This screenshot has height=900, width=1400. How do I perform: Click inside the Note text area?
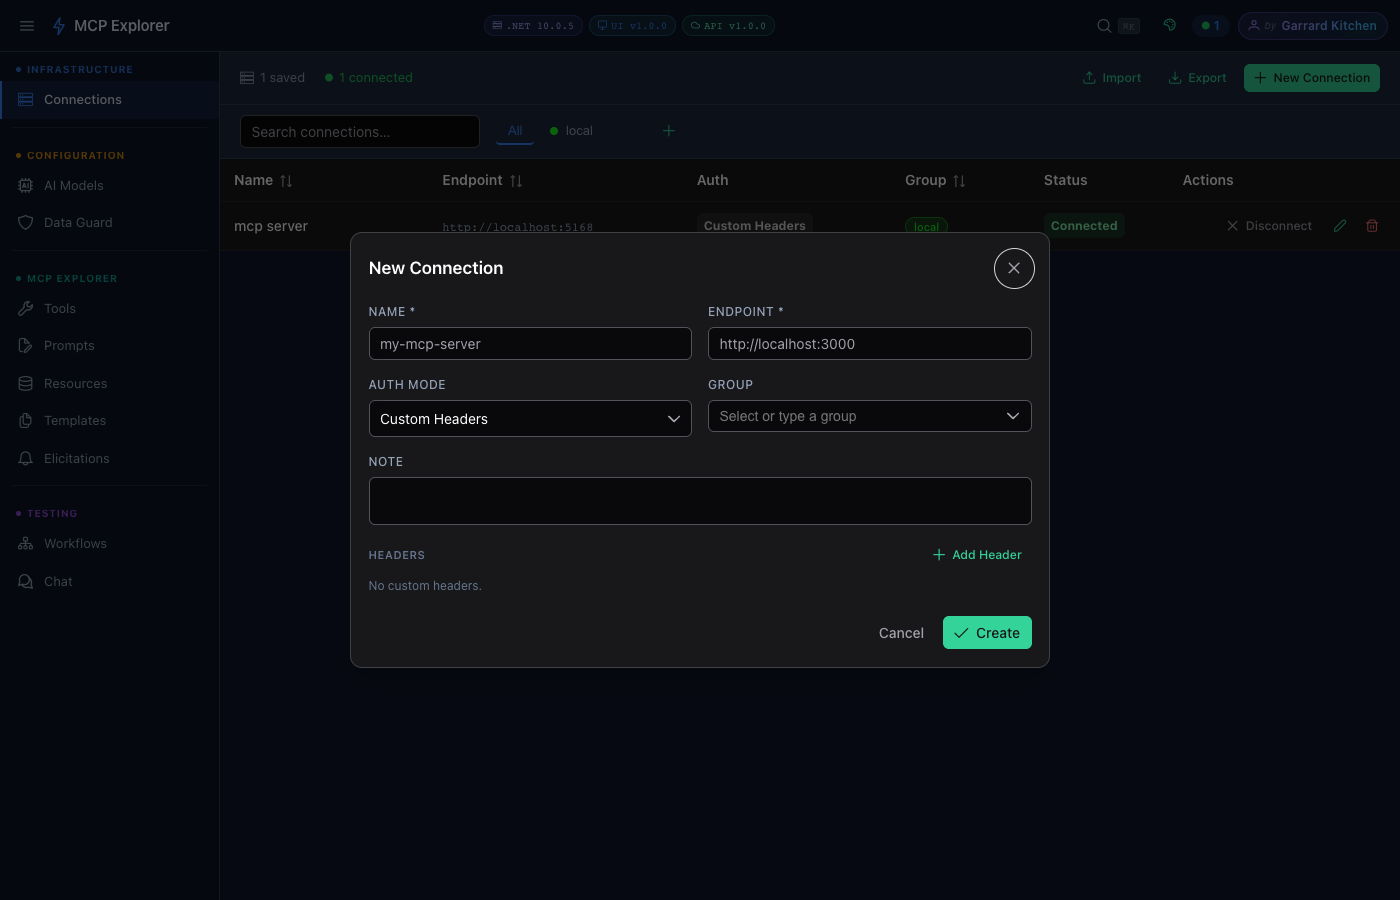[700, 500]
